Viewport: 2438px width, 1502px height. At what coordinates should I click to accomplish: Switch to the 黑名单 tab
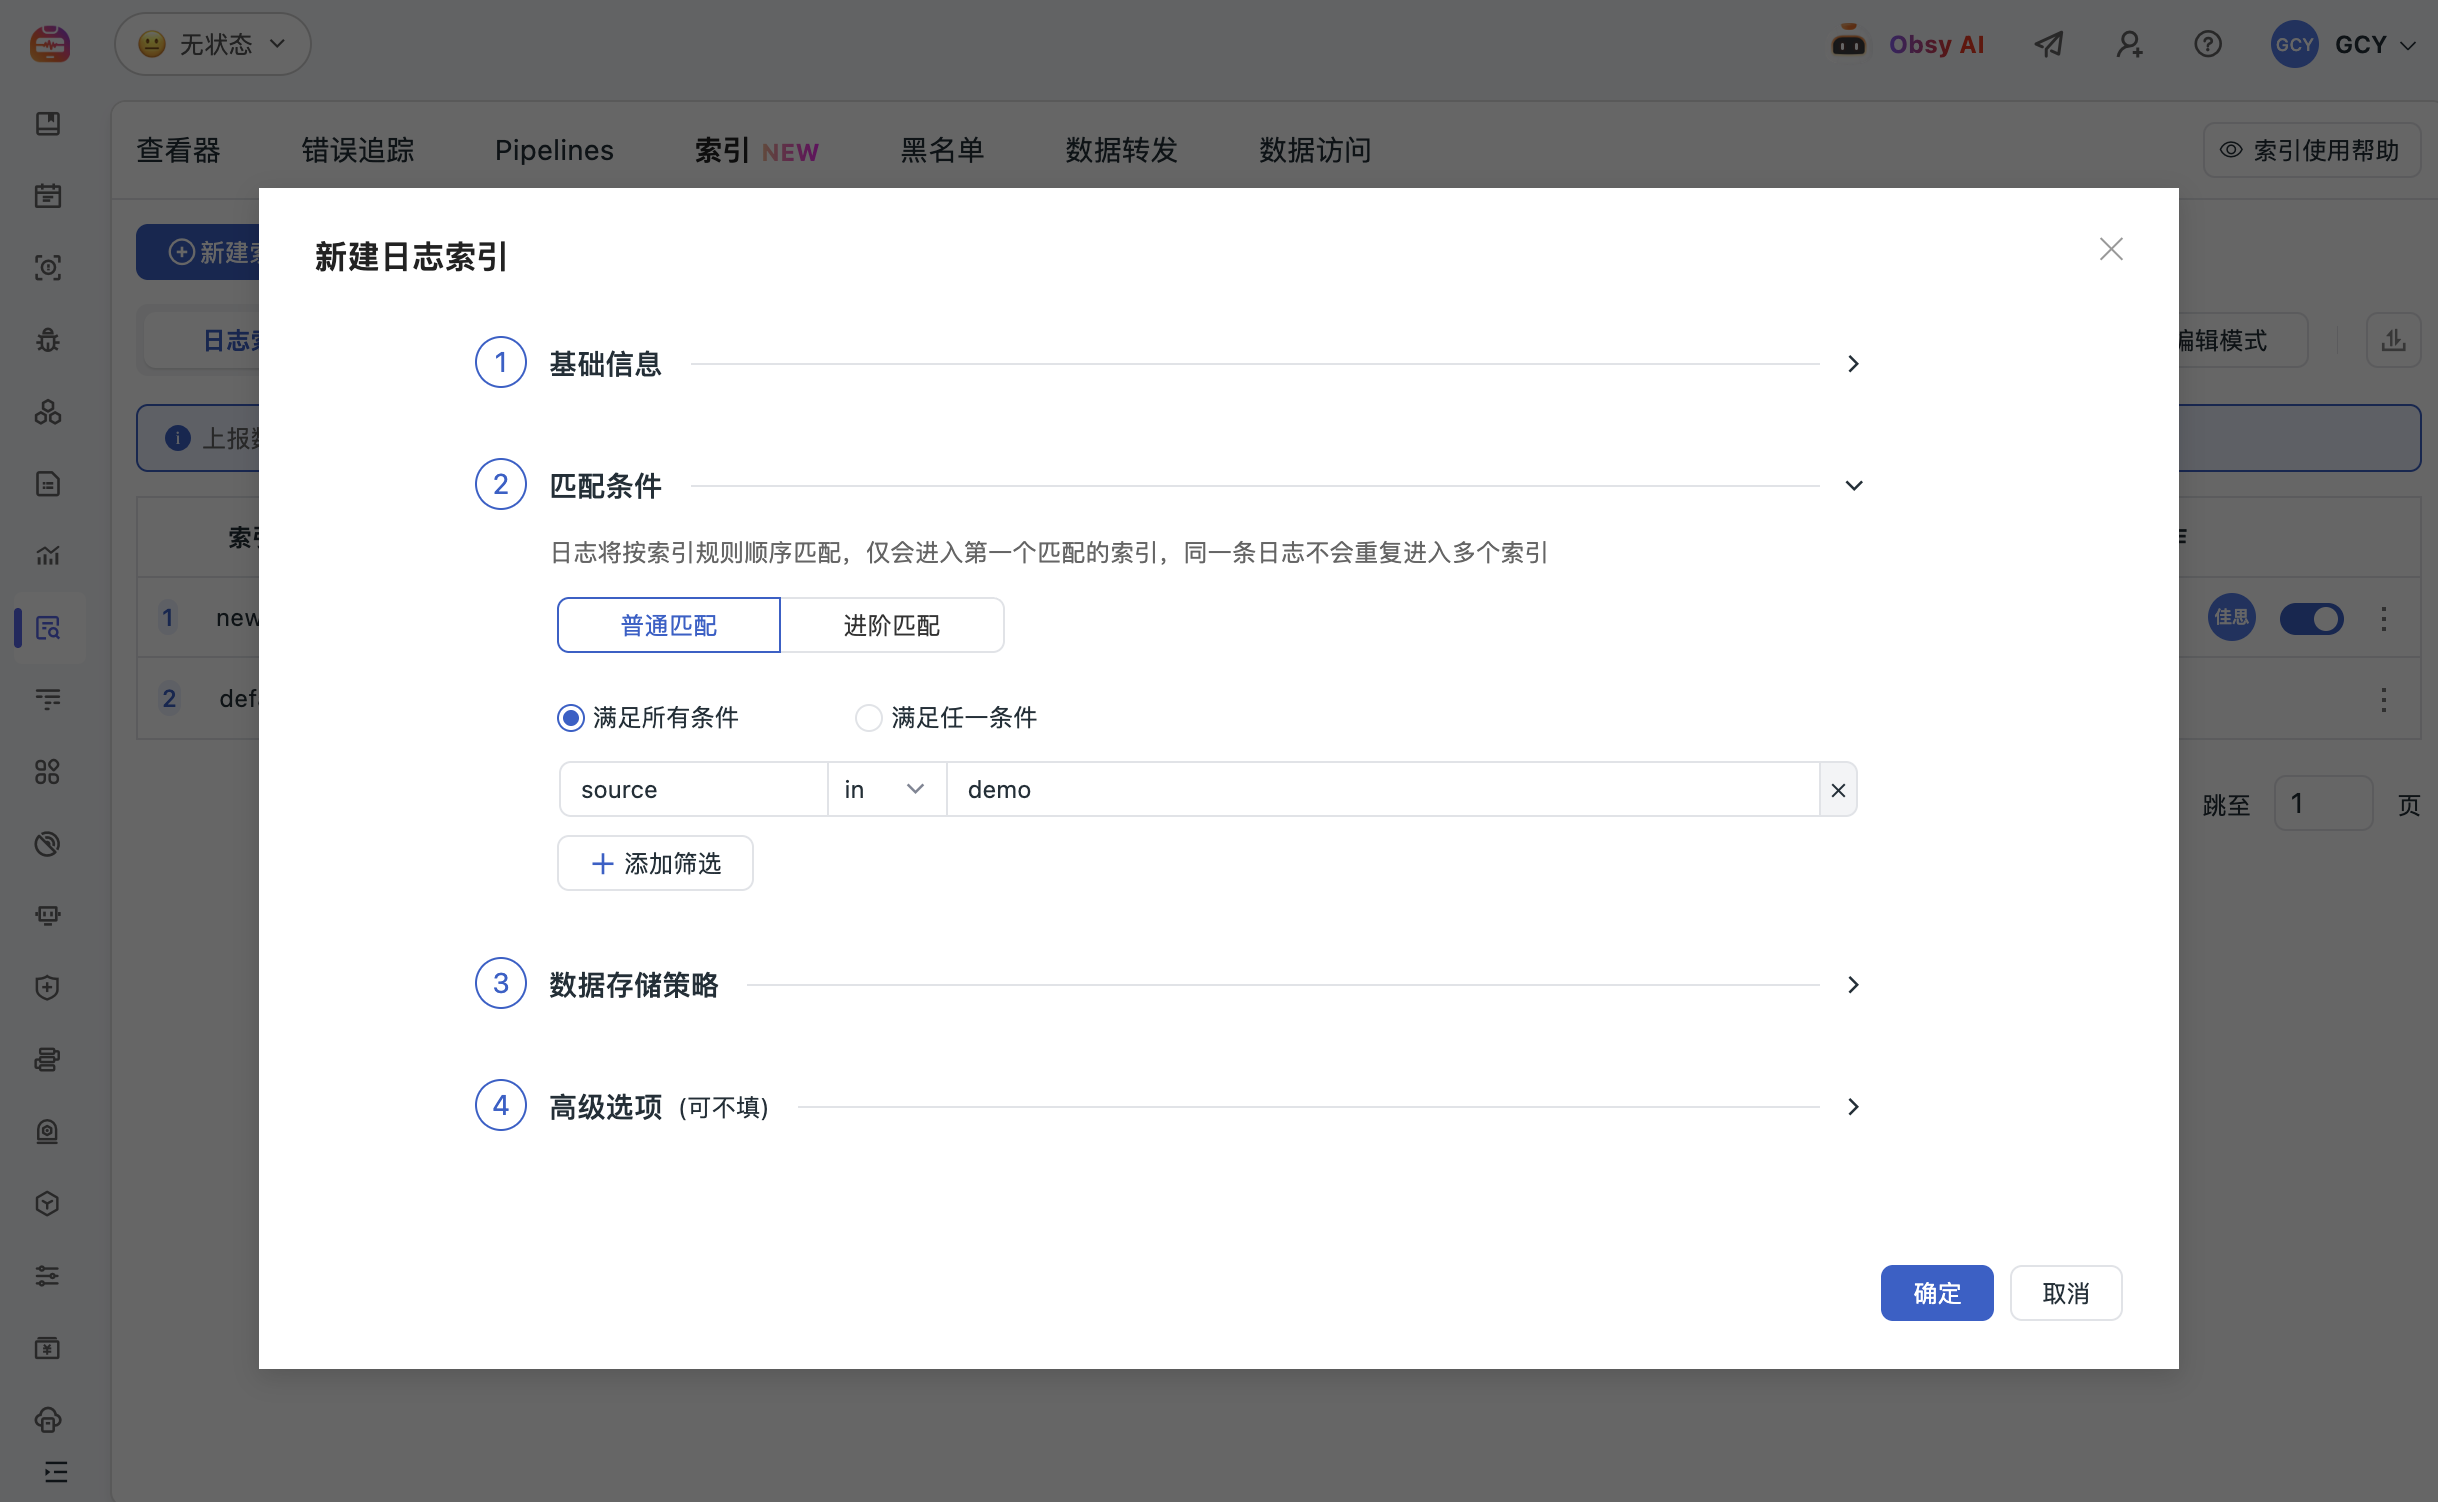tap(942, 150)
